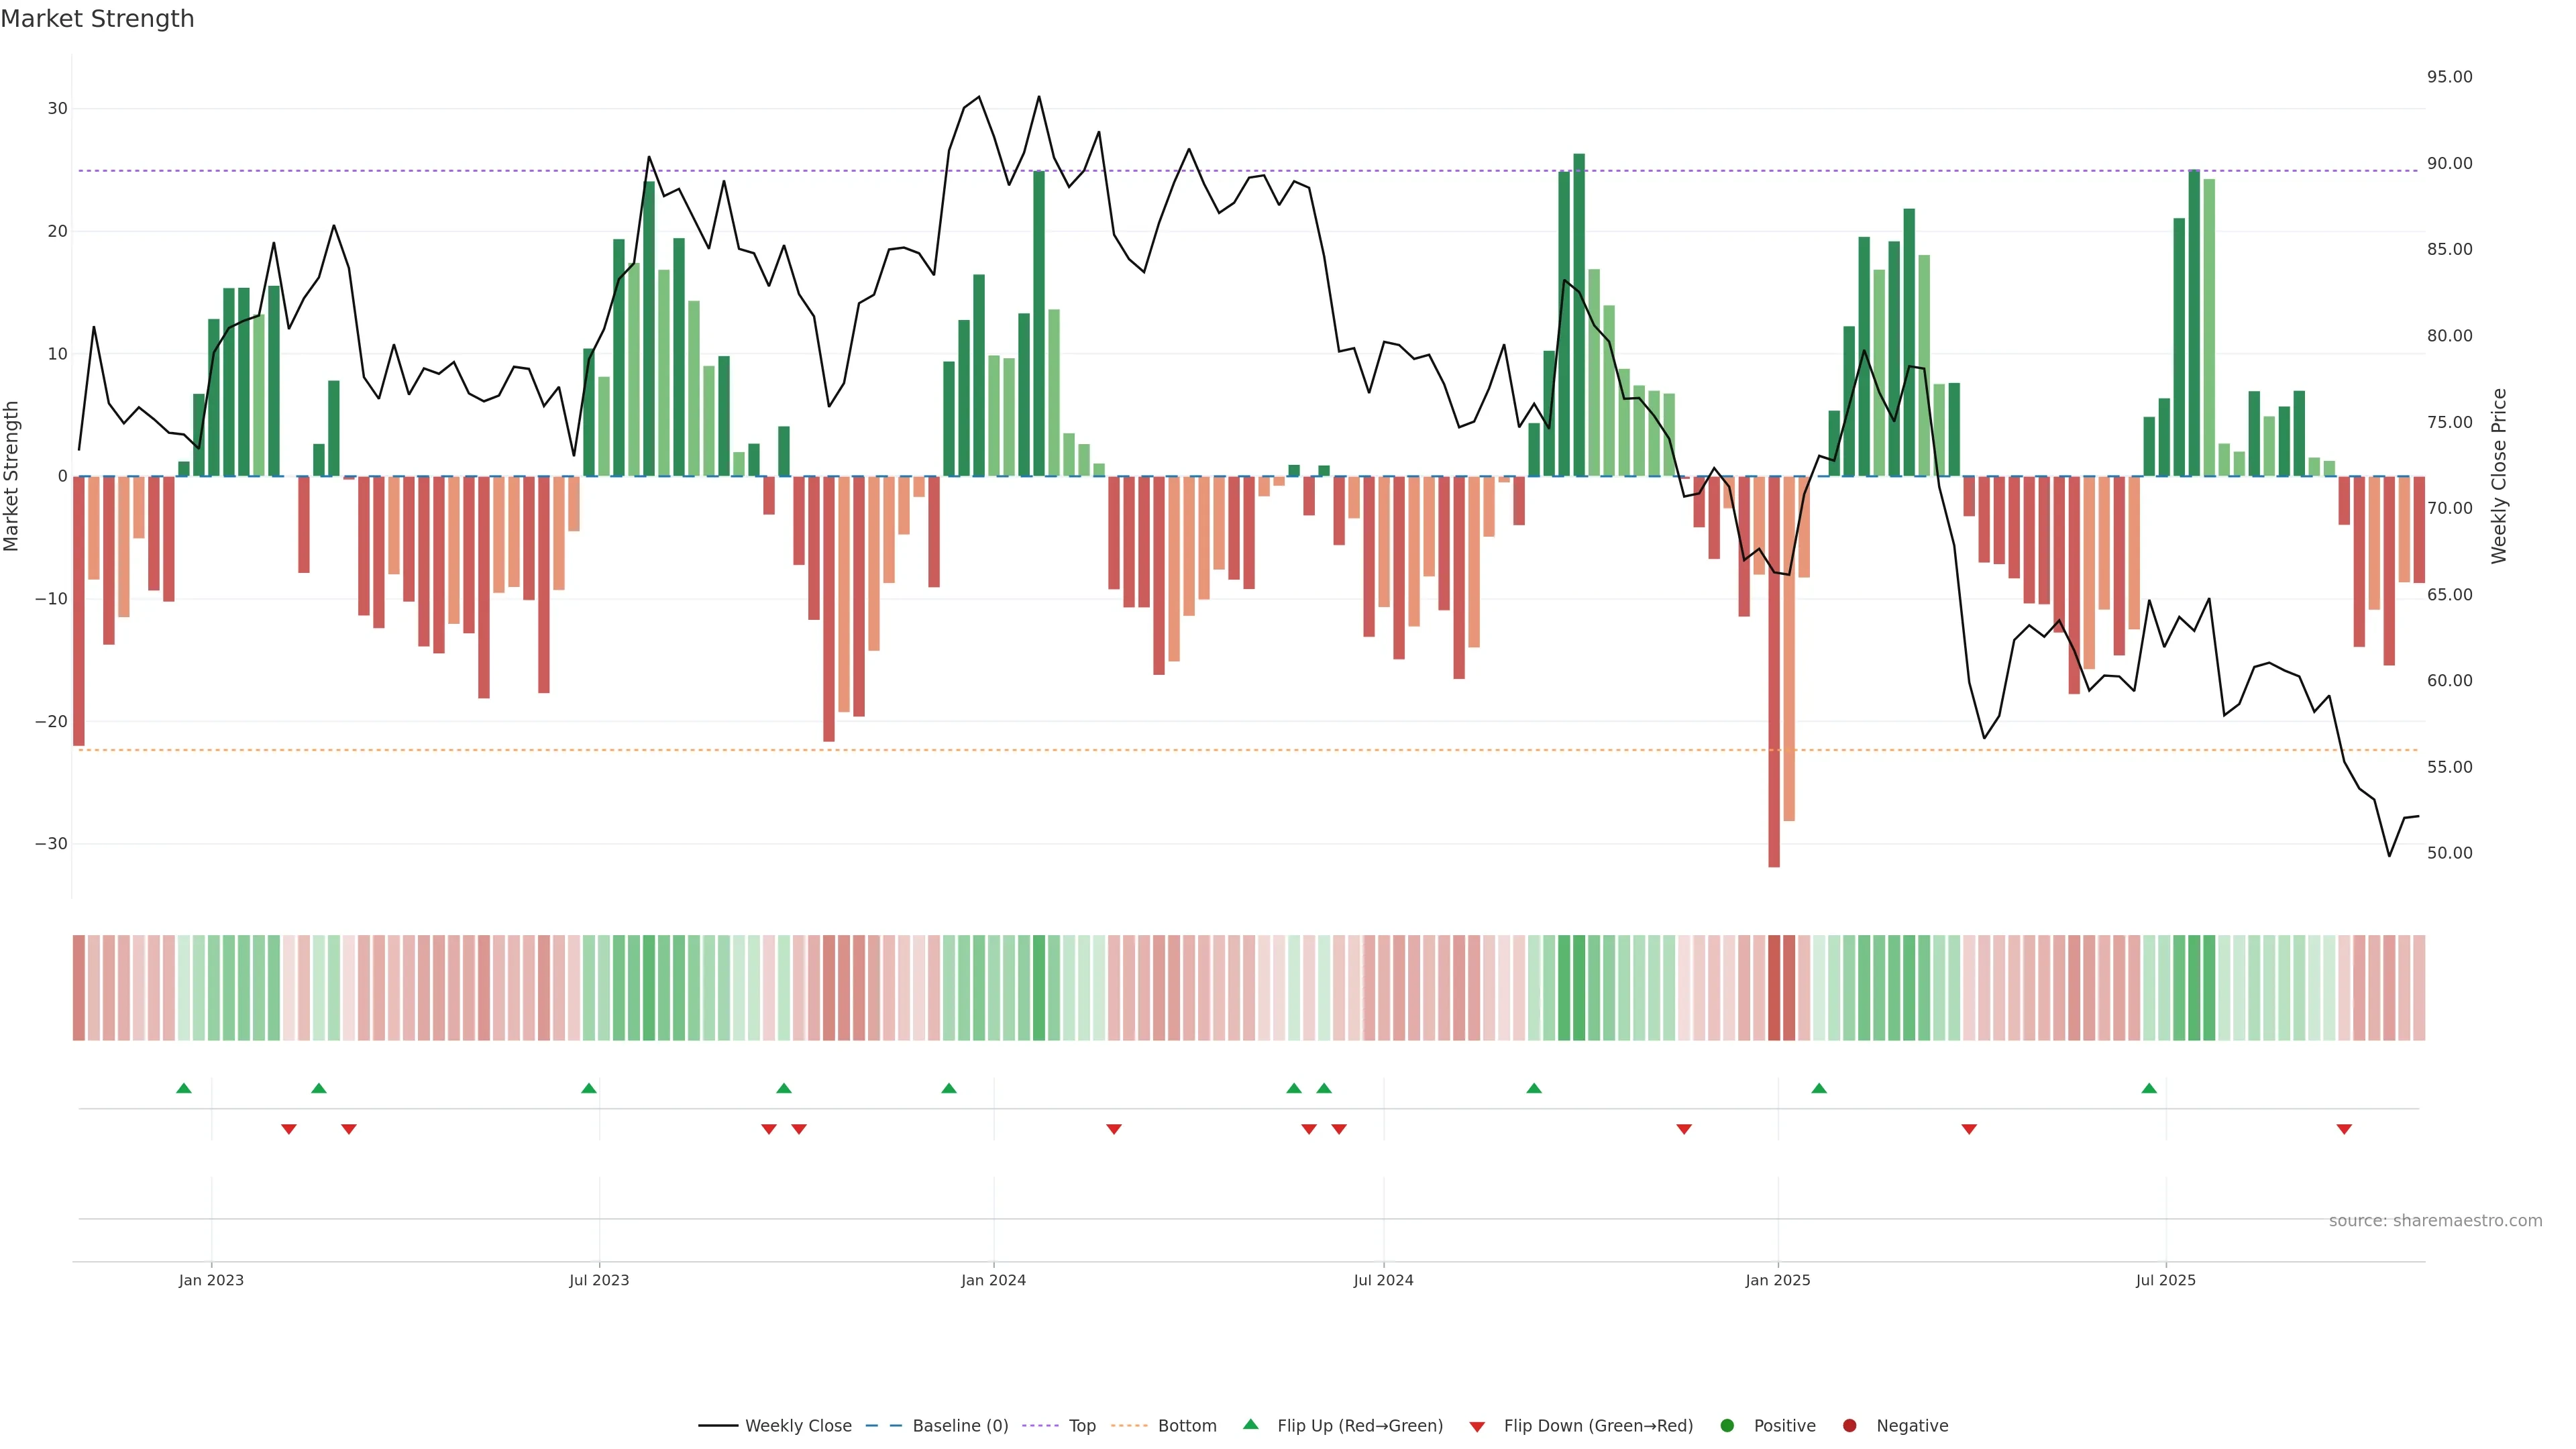Image resolution: width=2576 pixels, height=1449 pixels.
Task: Click the red Flip Down legend triangle
Action: (1477, 1427)
